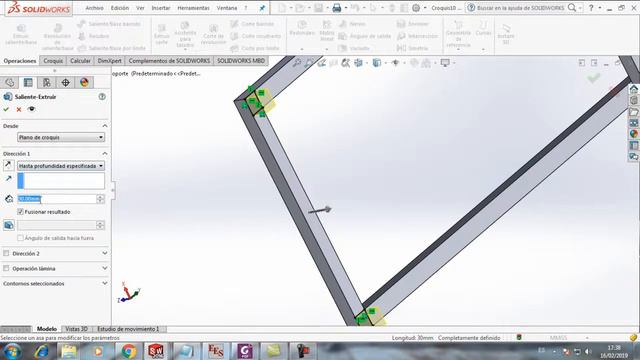The height and width of the screenshot is (360, 640).
Task: Open the Ventana menu
Action: click(x=227, y=8)
